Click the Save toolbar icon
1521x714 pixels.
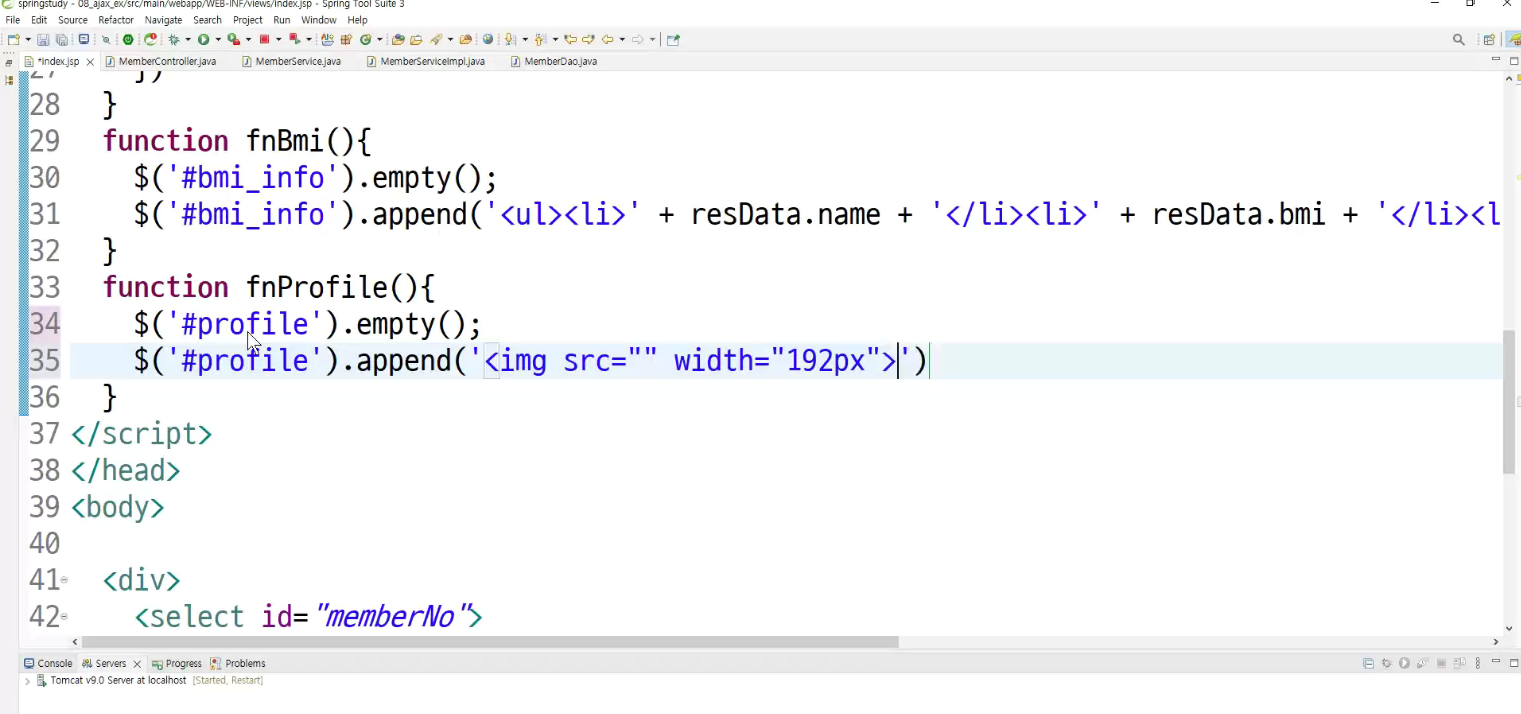[43, 40]
